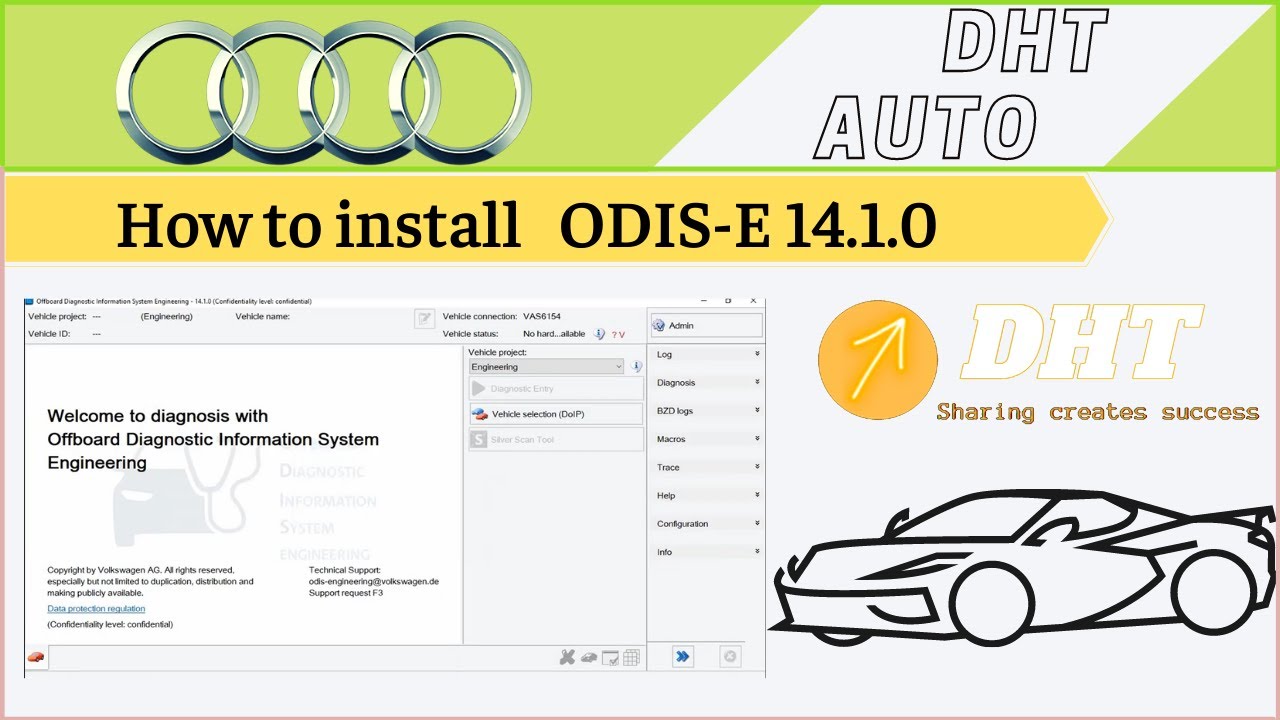Expand the Trace section

707,467
